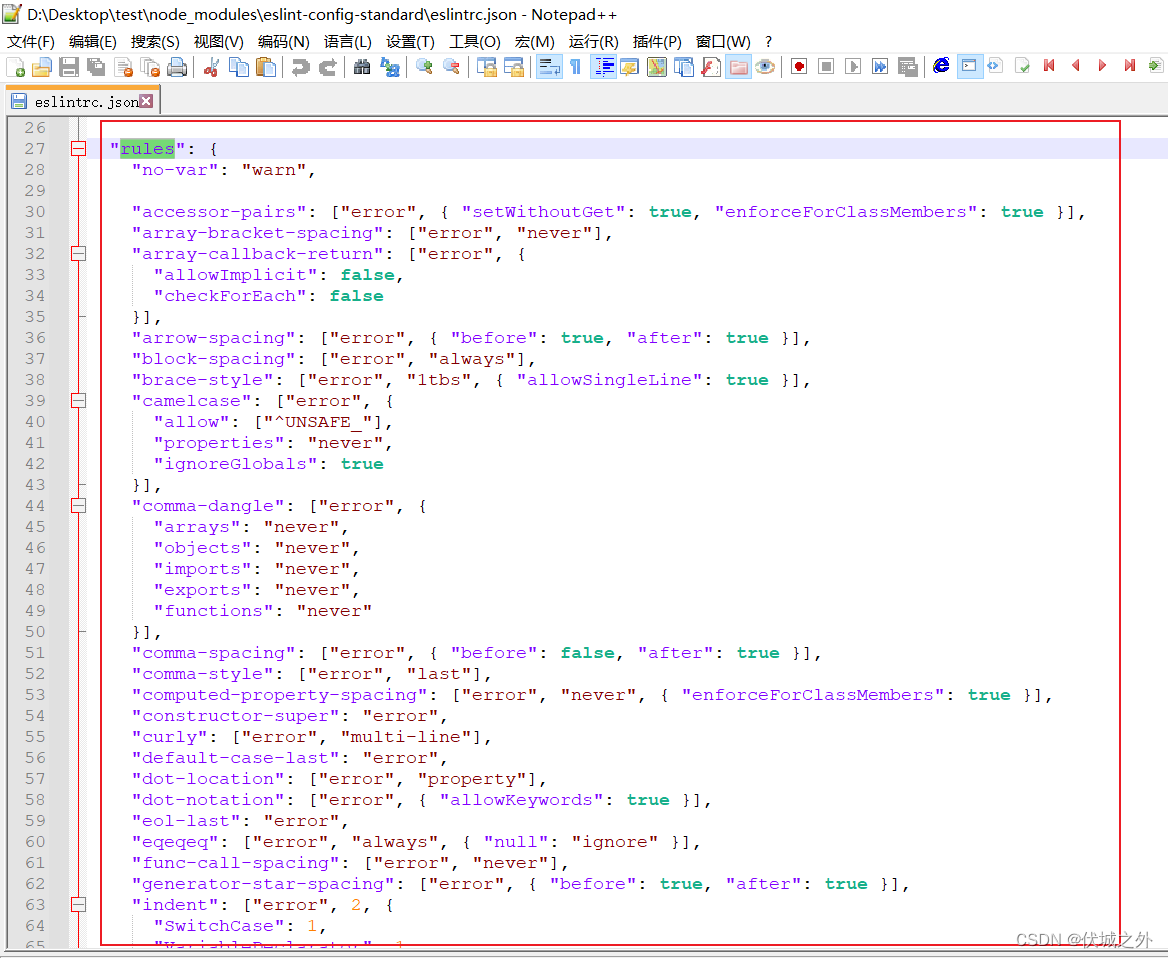This screenshot has width=1168, height=958.
Task: Collapse the "rules" block fold marker
Action: (x=78, y=149)
